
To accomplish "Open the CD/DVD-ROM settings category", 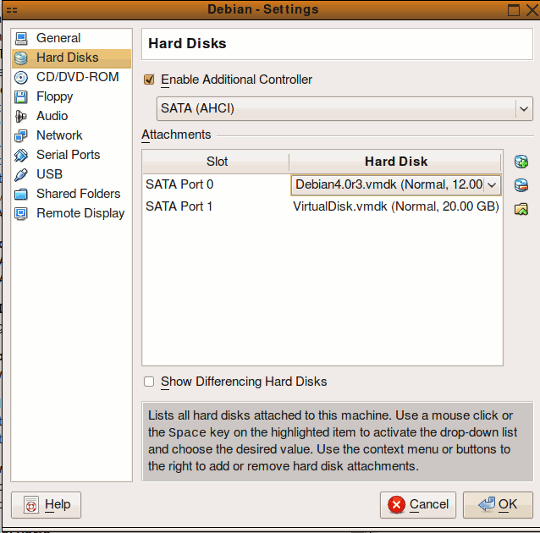I will pos(72,77).
